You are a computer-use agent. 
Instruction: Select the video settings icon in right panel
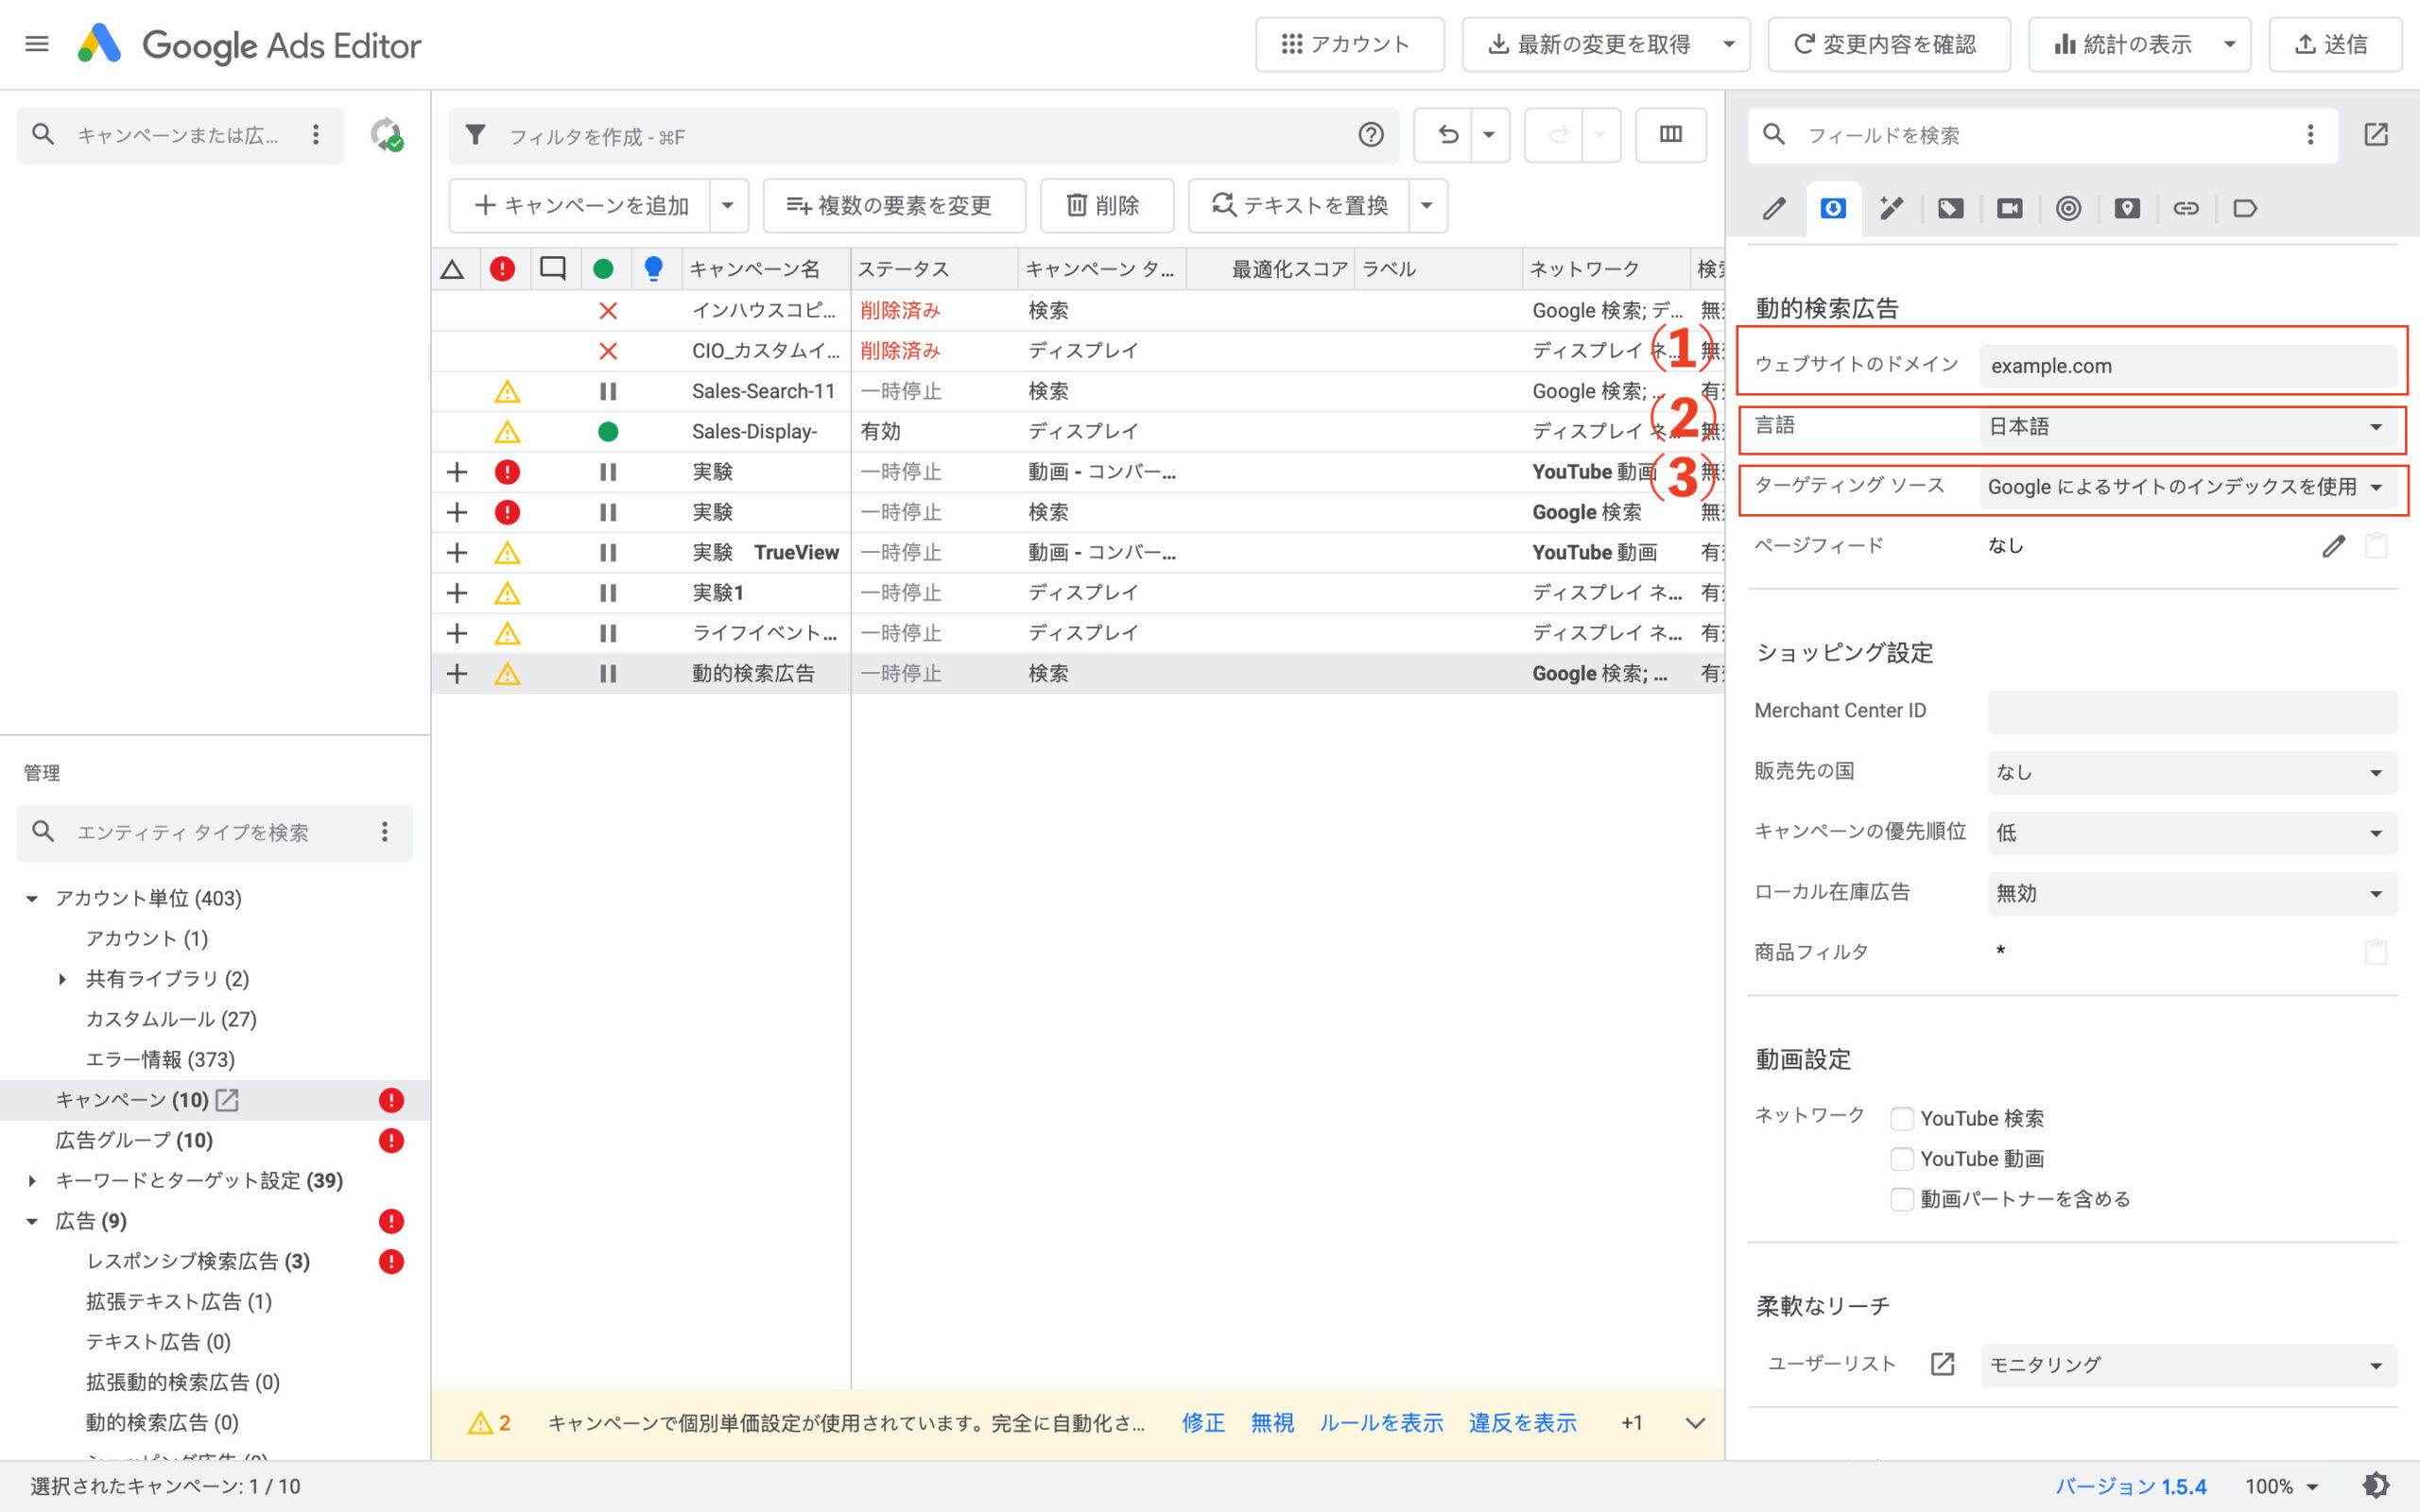[2009, 208]
